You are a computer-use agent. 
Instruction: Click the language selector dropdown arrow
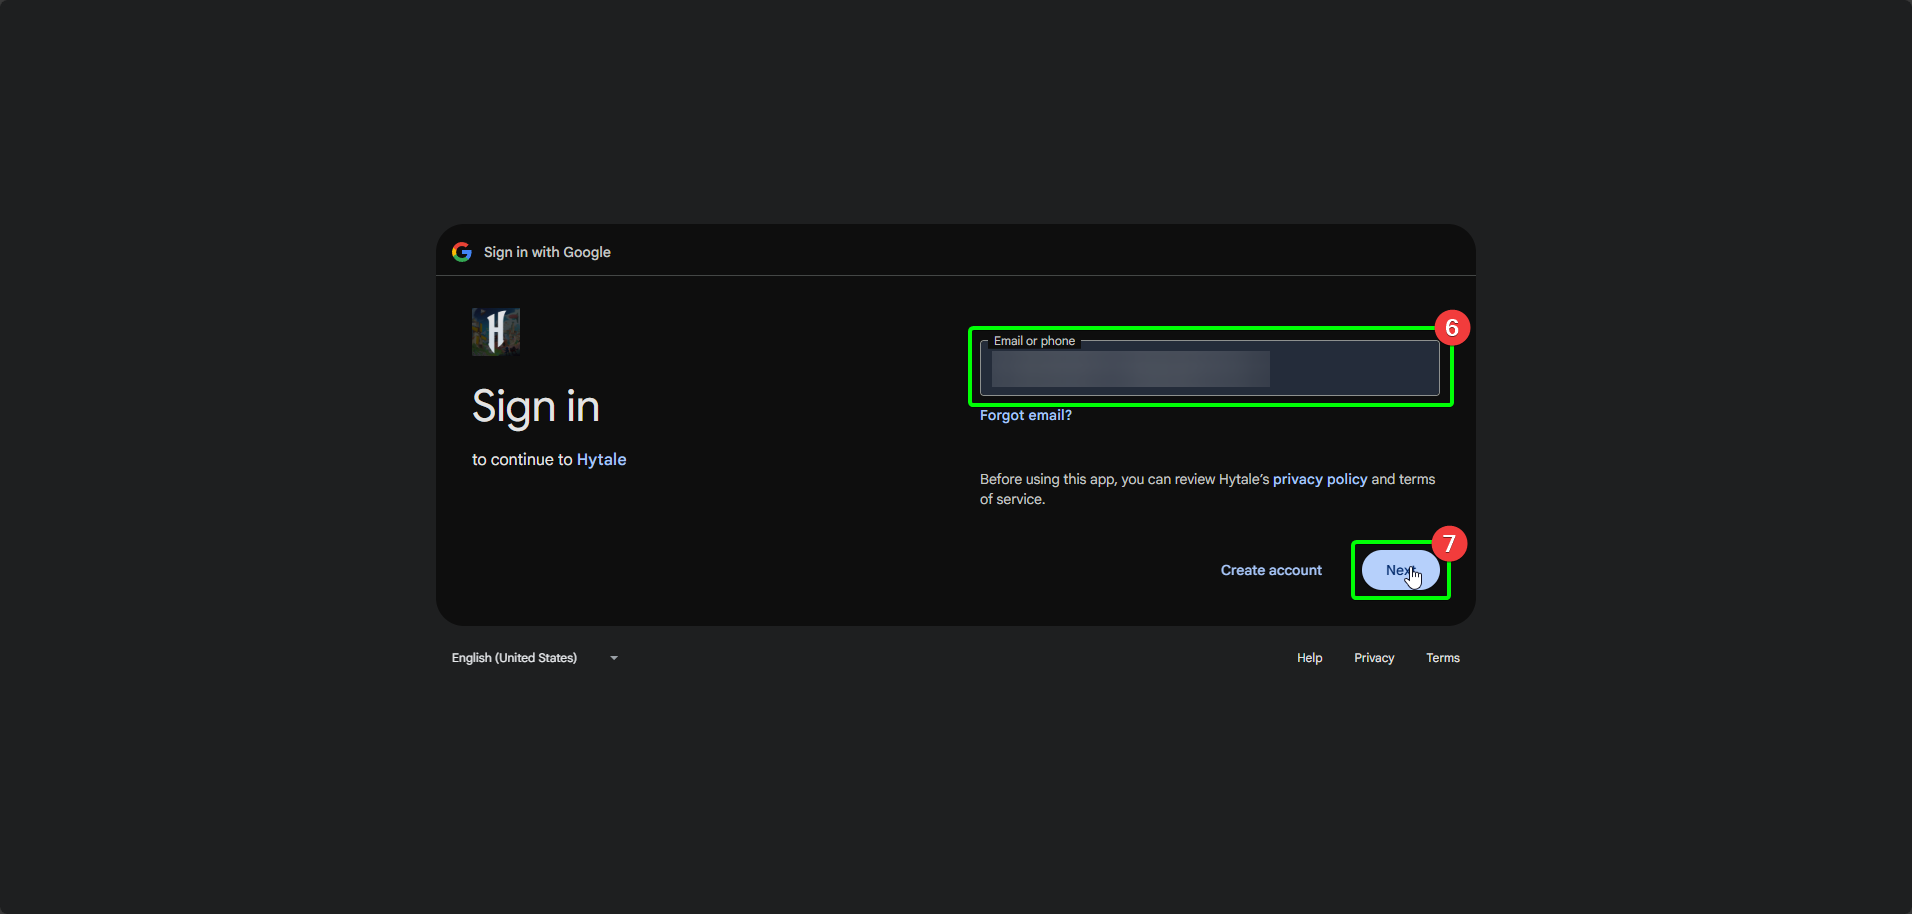pos(614,658)
